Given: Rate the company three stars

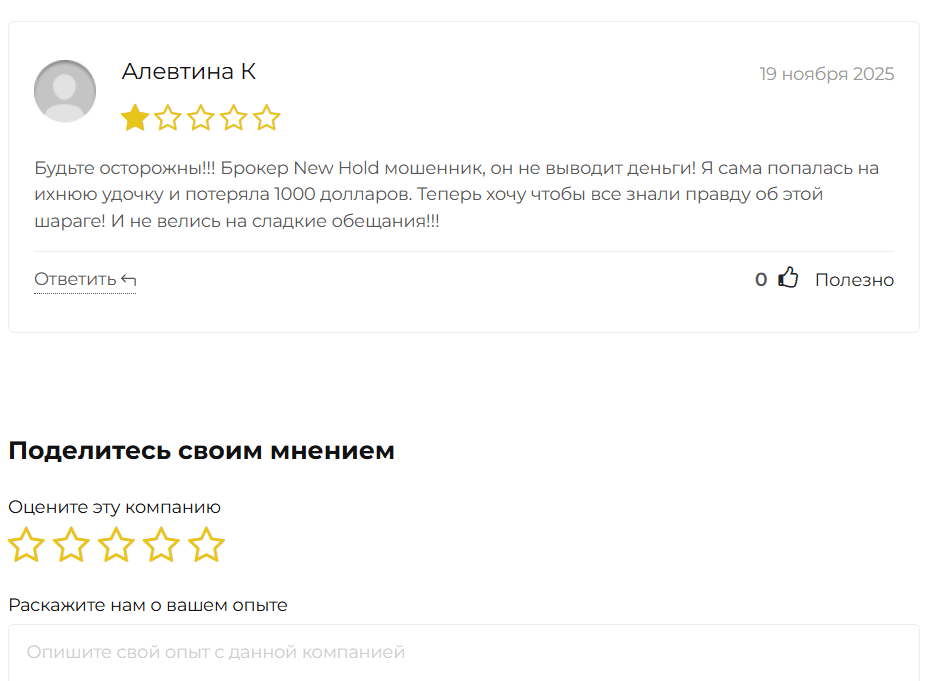Looking at the screenshot, I should pyautogui.click(x=116, y=545).
